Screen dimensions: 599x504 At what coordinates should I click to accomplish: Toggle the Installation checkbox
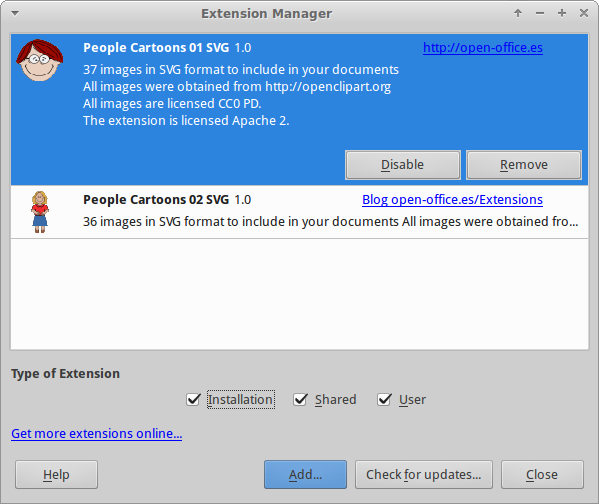(x=193, y=399)
